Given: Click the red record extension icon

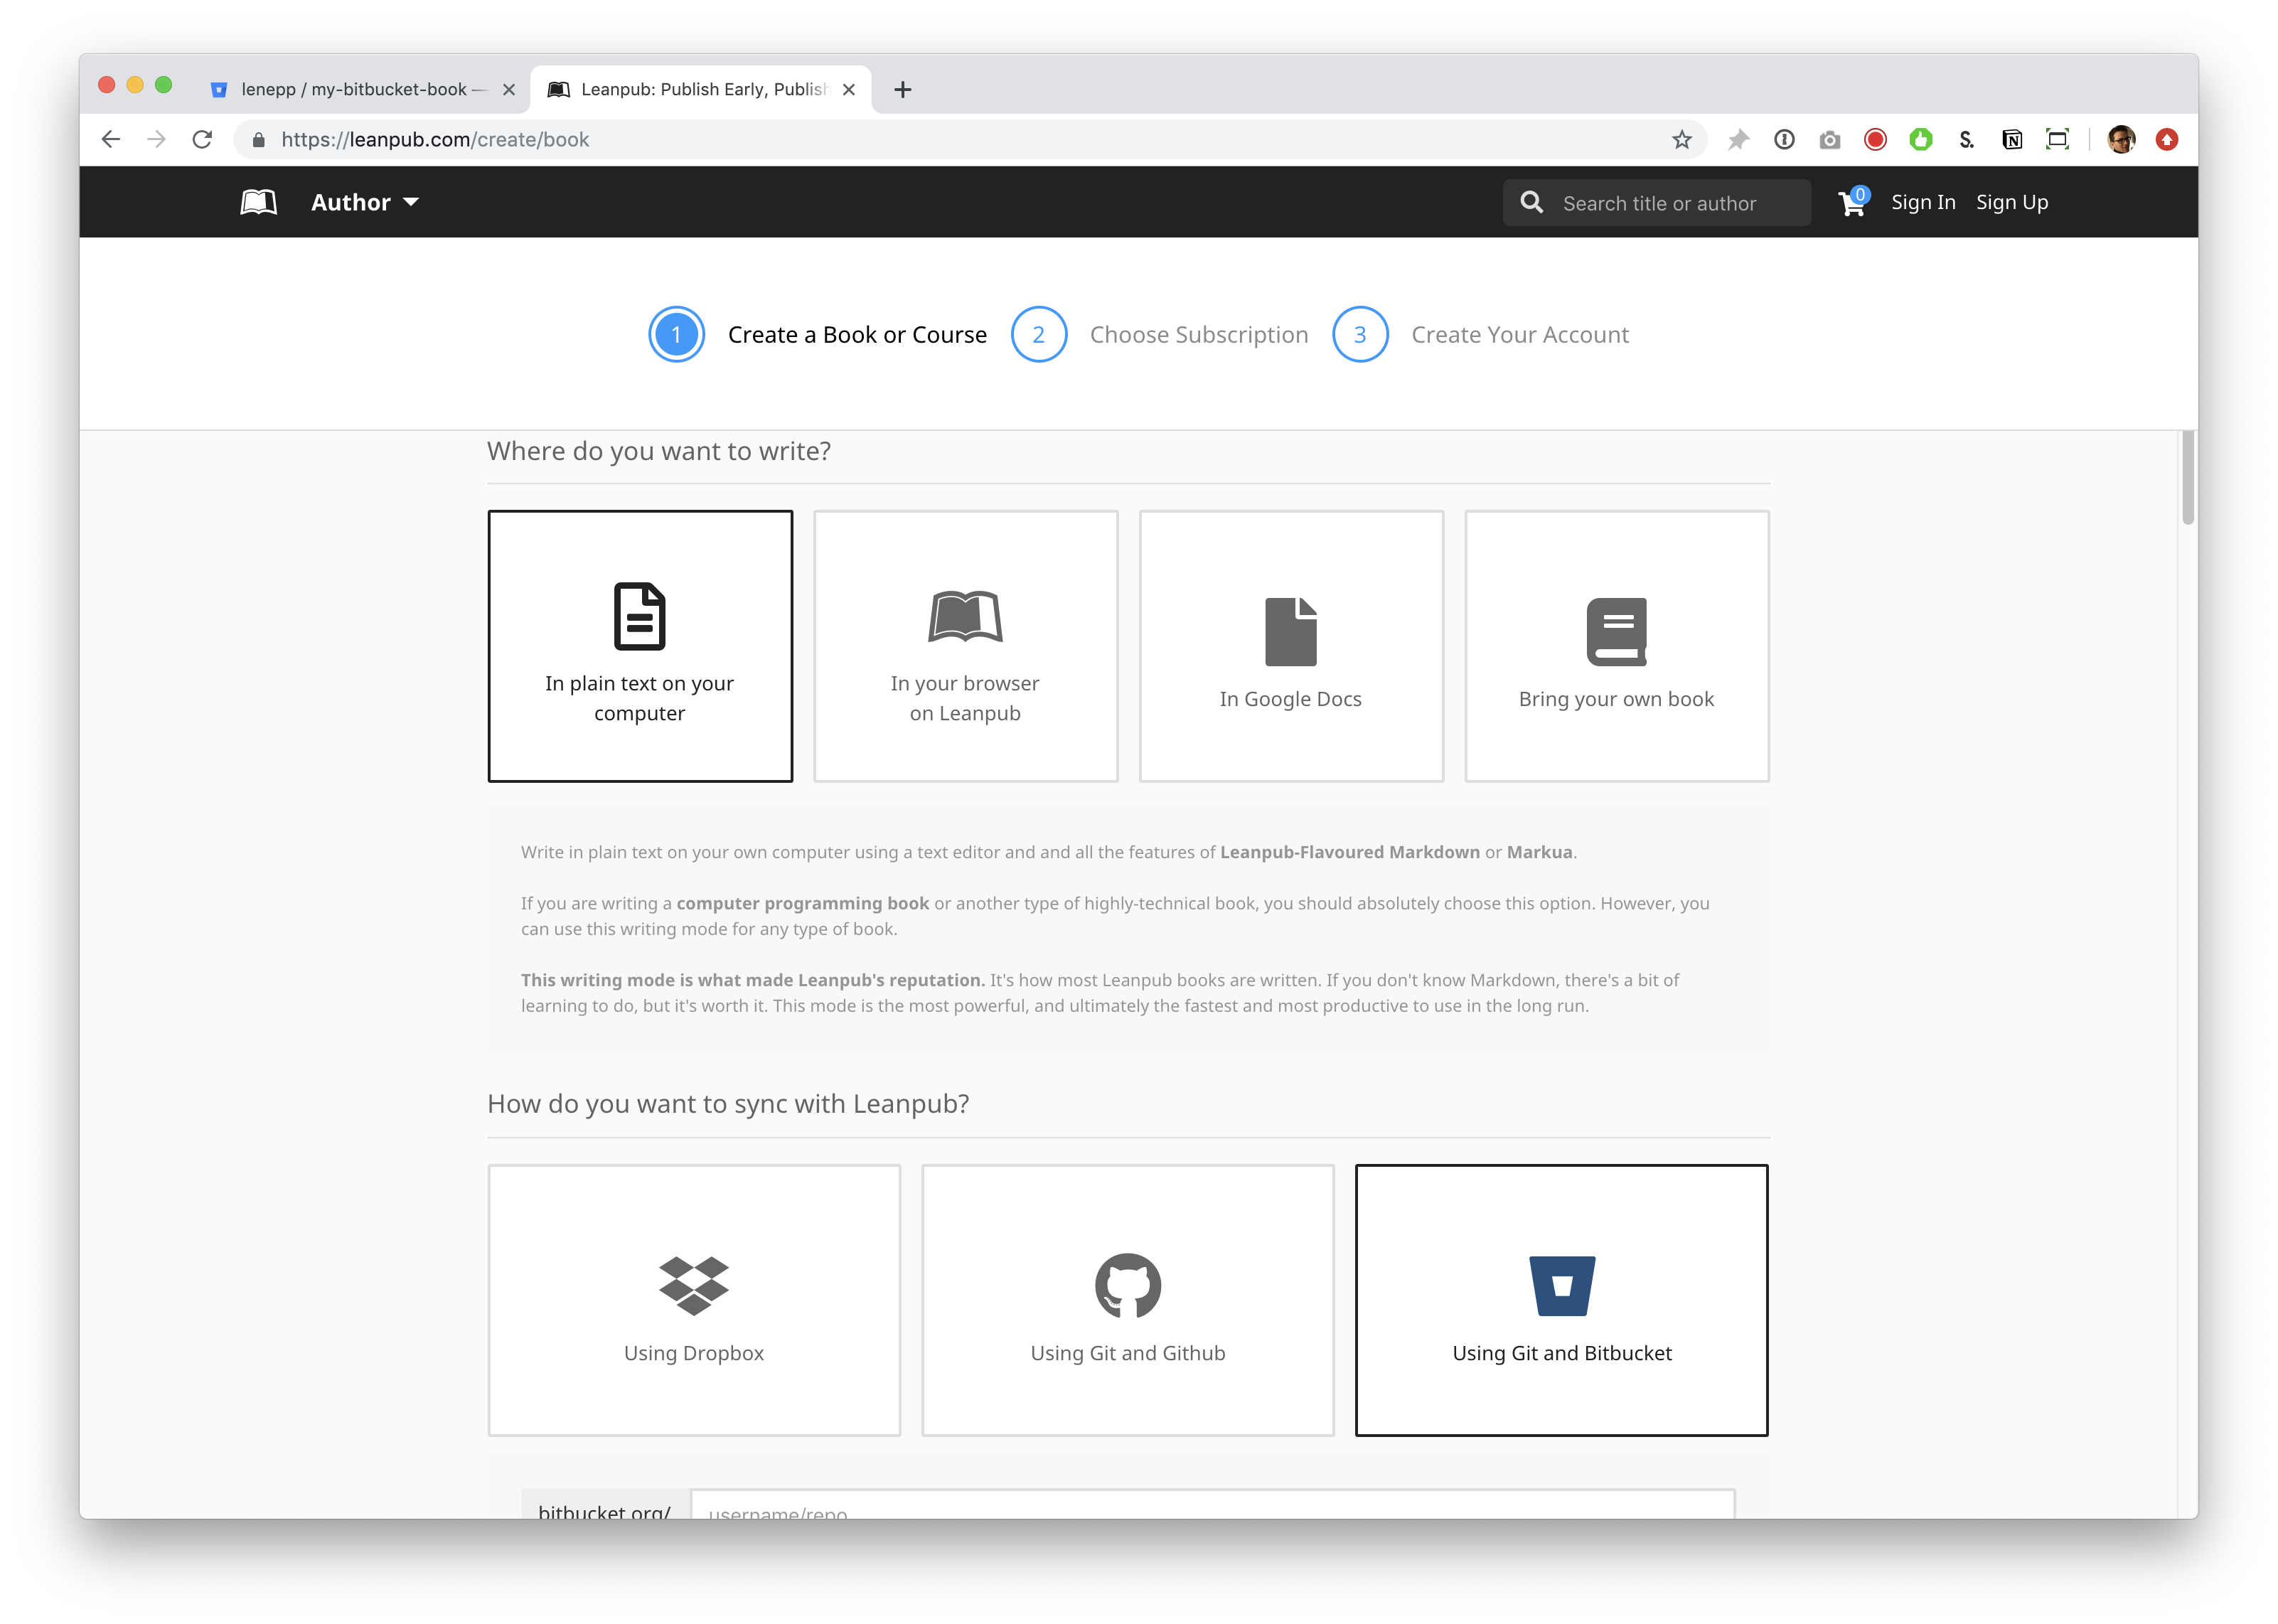Looking at the screenshot, I should pos(1875,140).
